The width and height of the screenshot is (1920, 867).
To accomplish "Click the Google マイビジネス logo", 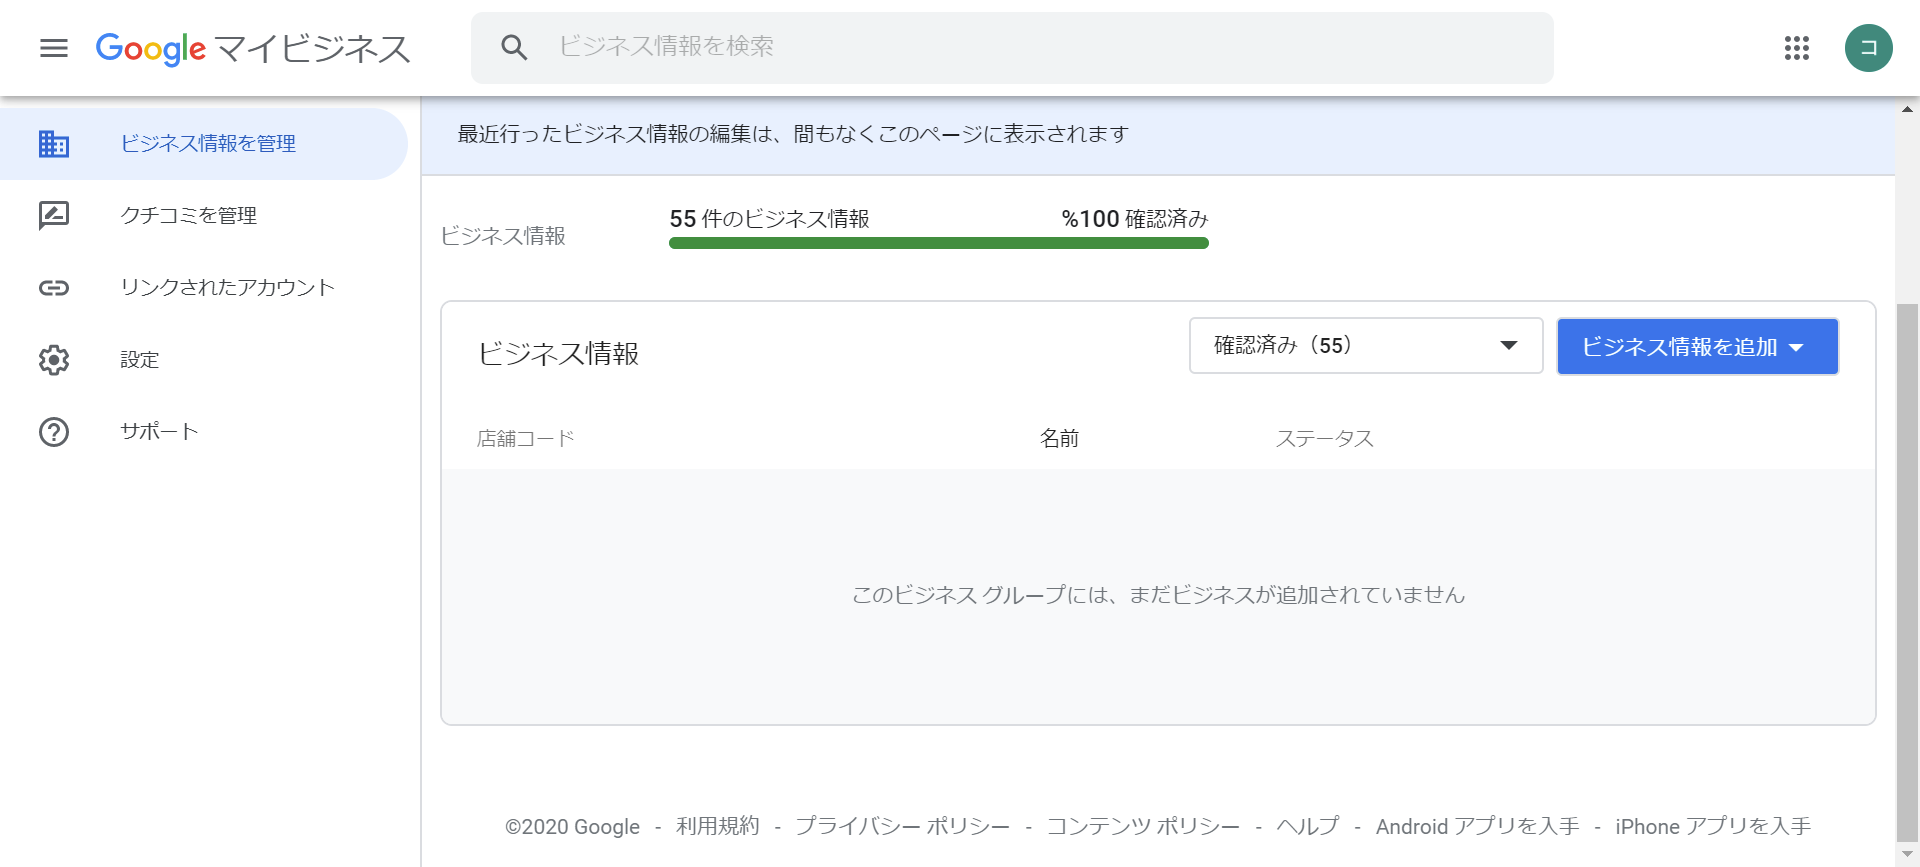I will [253, 48].
